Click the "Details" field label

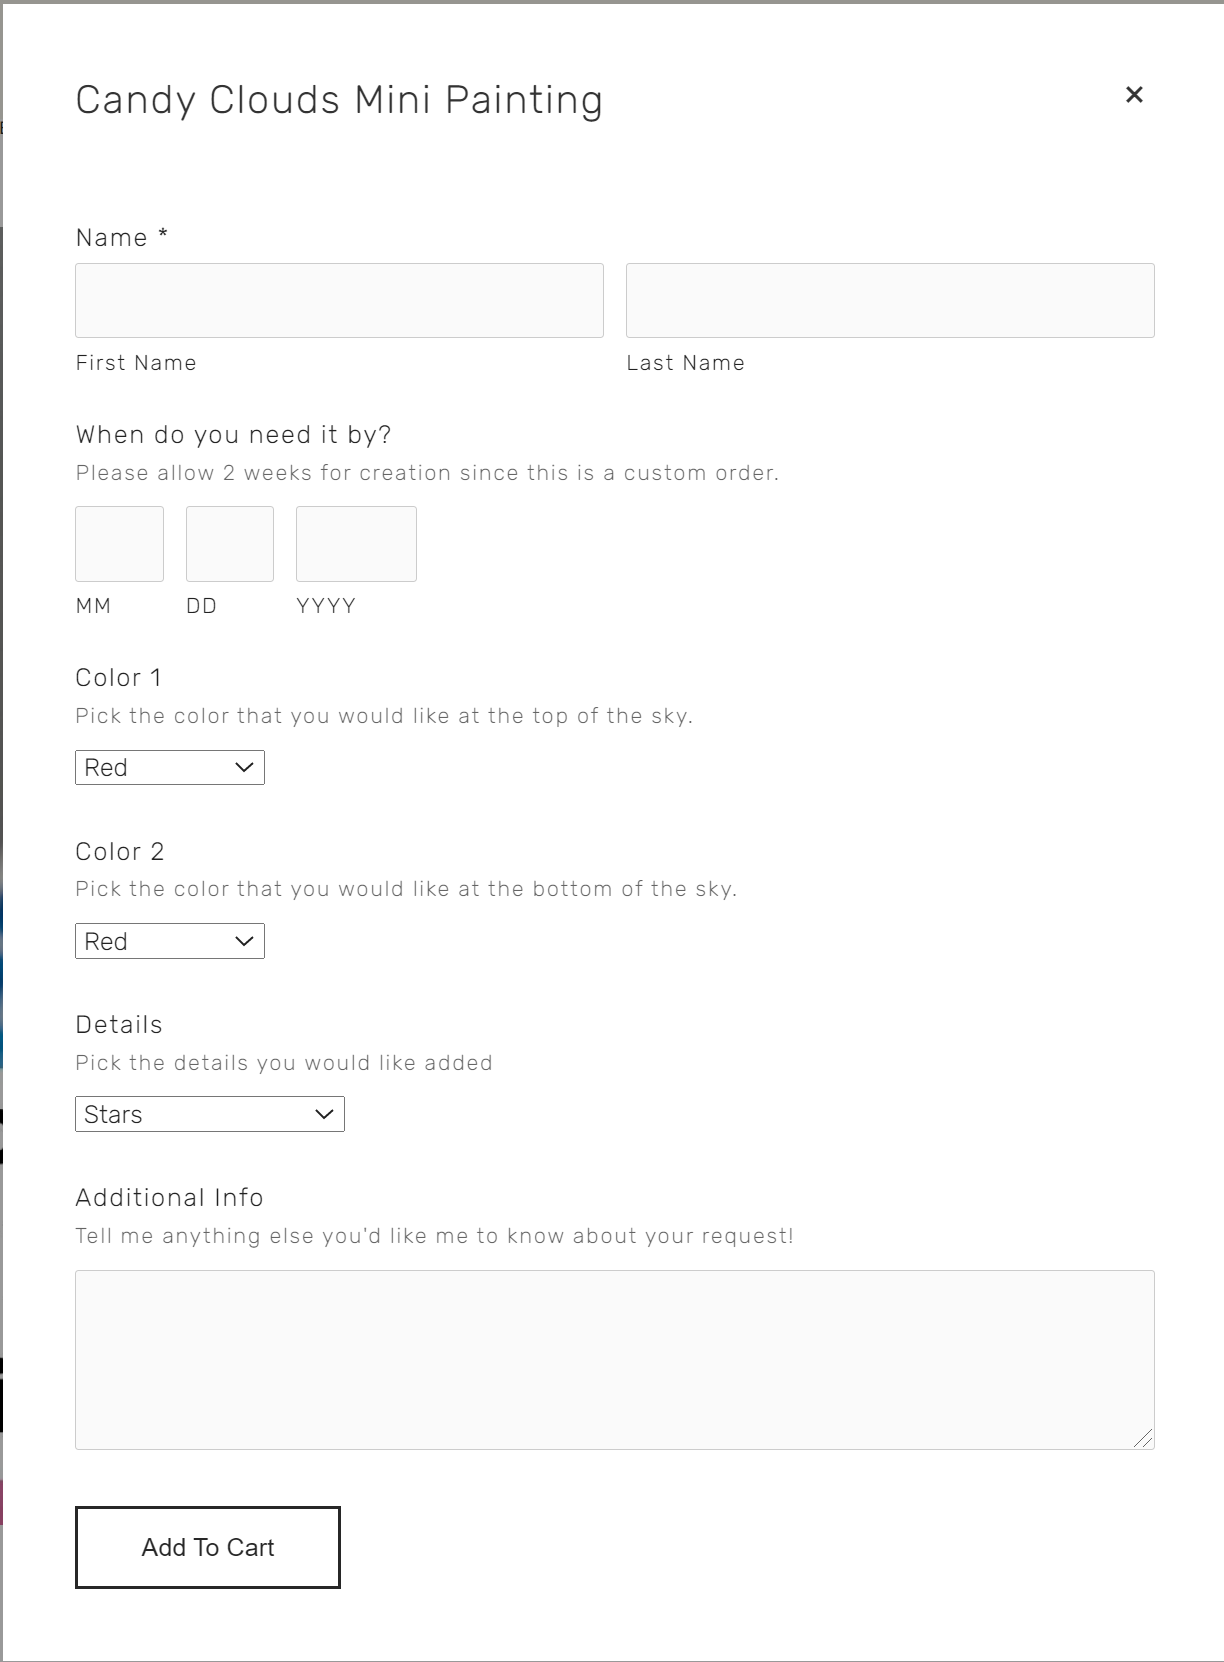point(118,1025)
